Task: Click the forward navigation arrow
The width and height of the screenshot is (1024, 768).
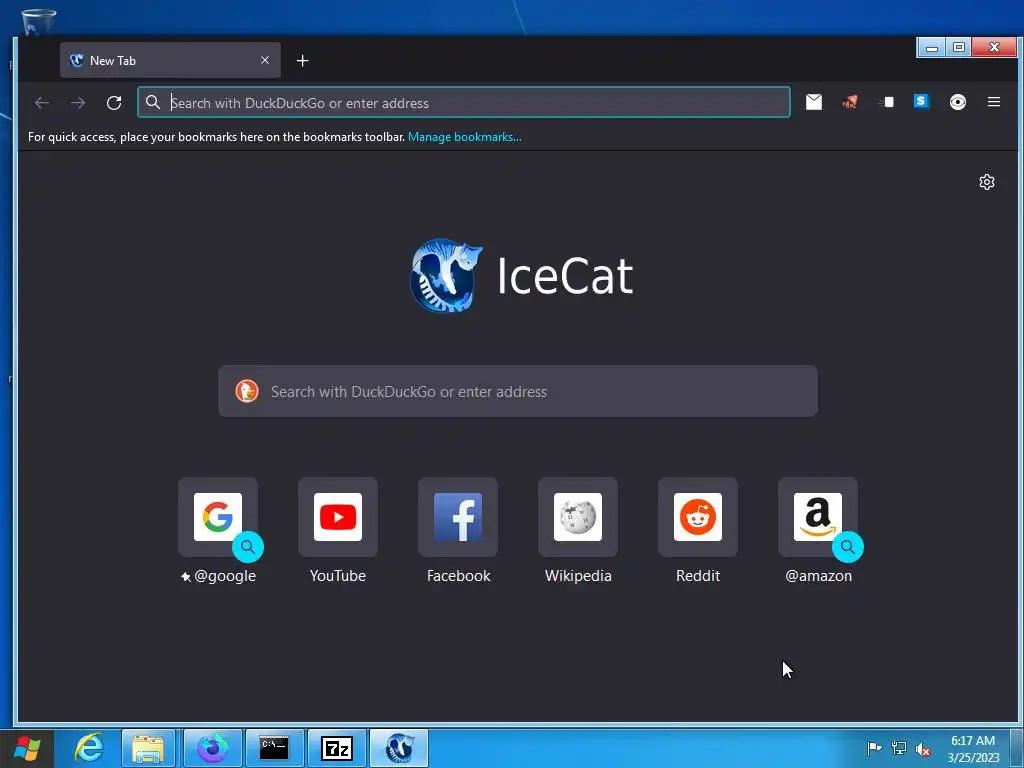Action: pos(78,103)
